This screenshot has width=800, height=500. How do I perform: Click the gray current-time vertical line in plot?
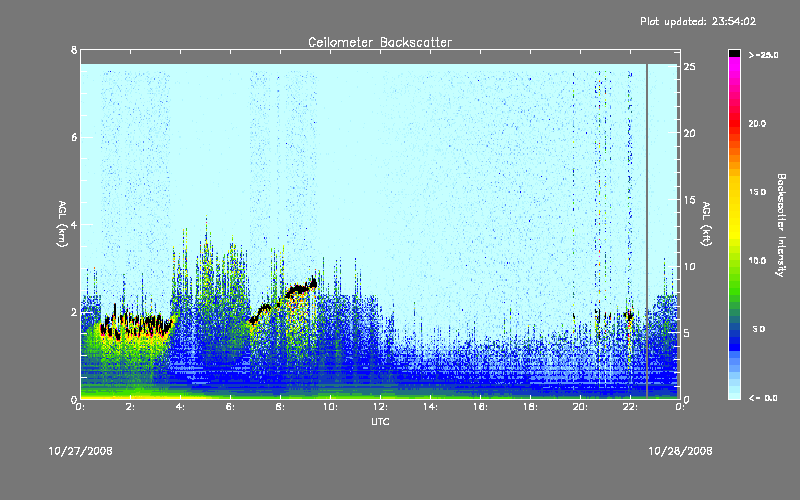click(647, 231)
